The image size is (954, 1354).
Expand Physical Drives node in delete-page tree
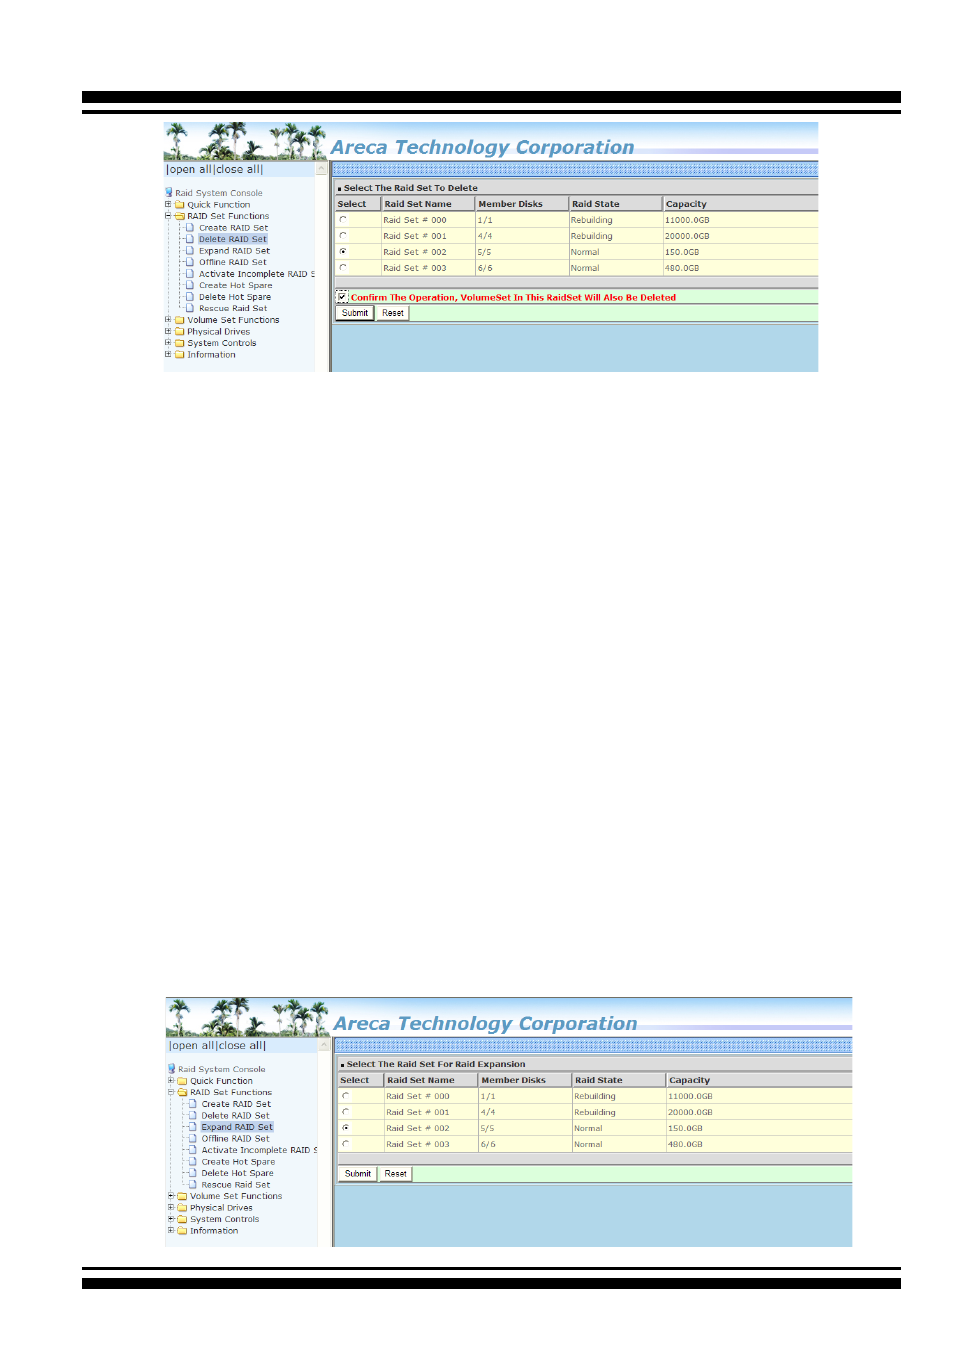tap(168, 331)
